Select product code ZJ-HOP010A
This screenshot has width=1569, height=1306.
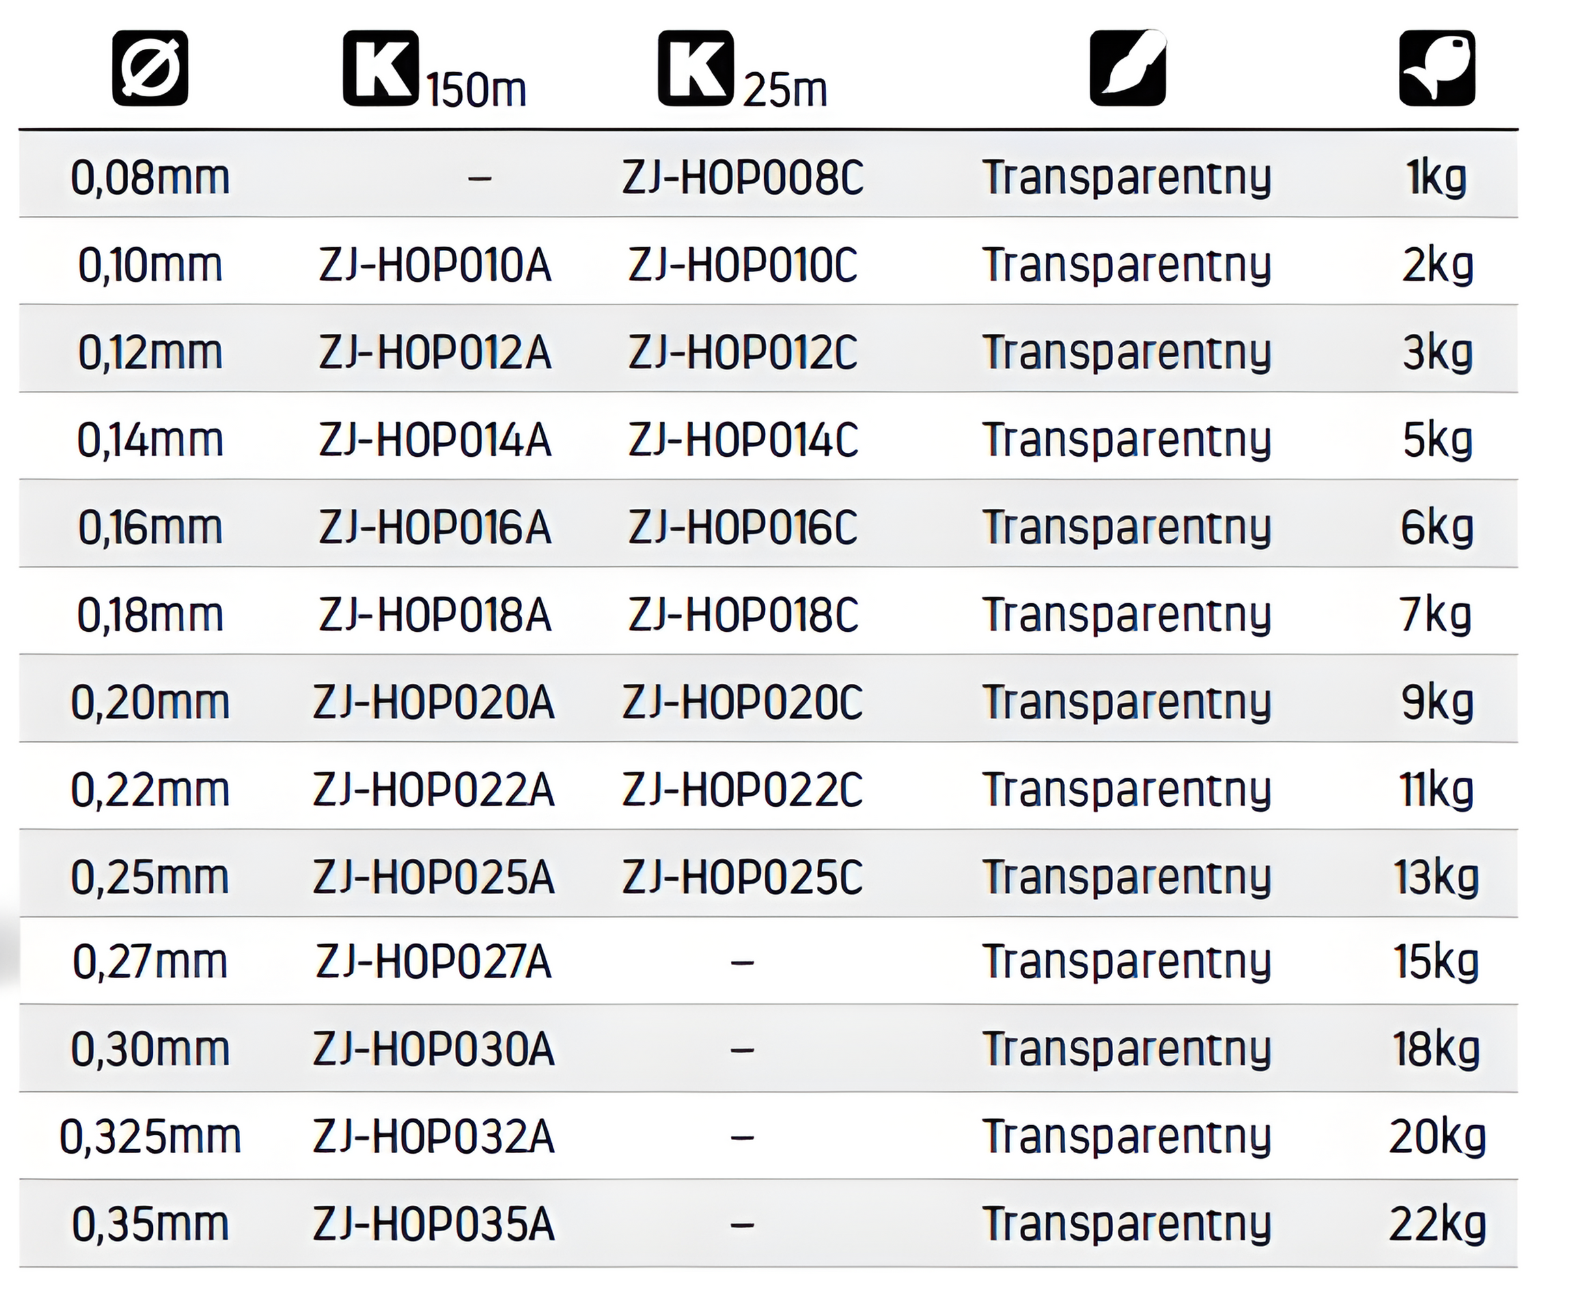coord(435,266)
